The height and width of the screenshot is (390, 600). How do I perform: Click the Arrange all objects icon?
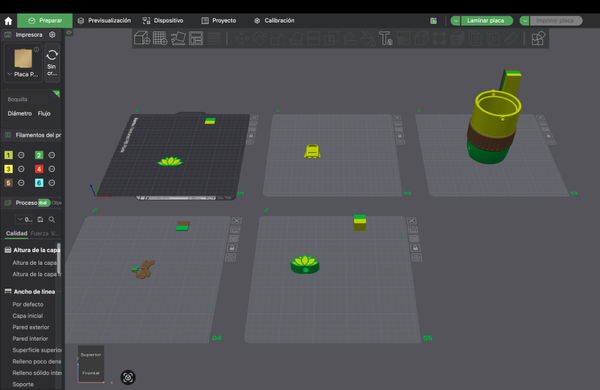coord(196,38)
